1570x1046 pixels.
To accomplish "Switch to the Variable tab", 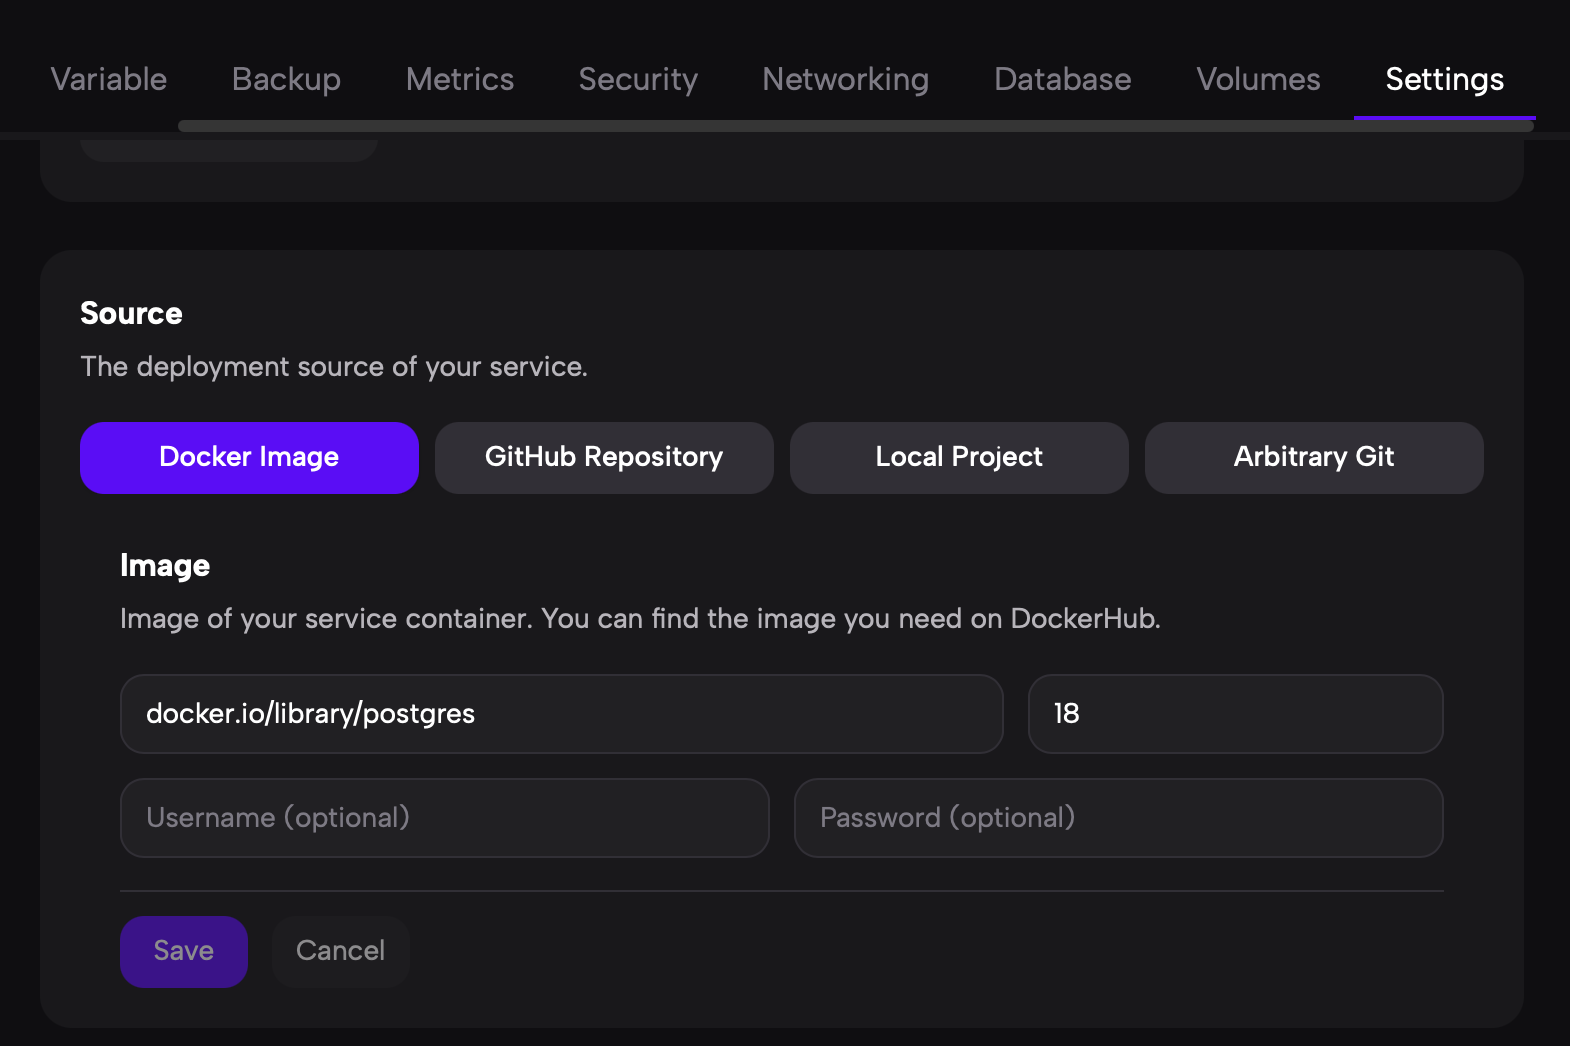I will (x=109, y=79).
